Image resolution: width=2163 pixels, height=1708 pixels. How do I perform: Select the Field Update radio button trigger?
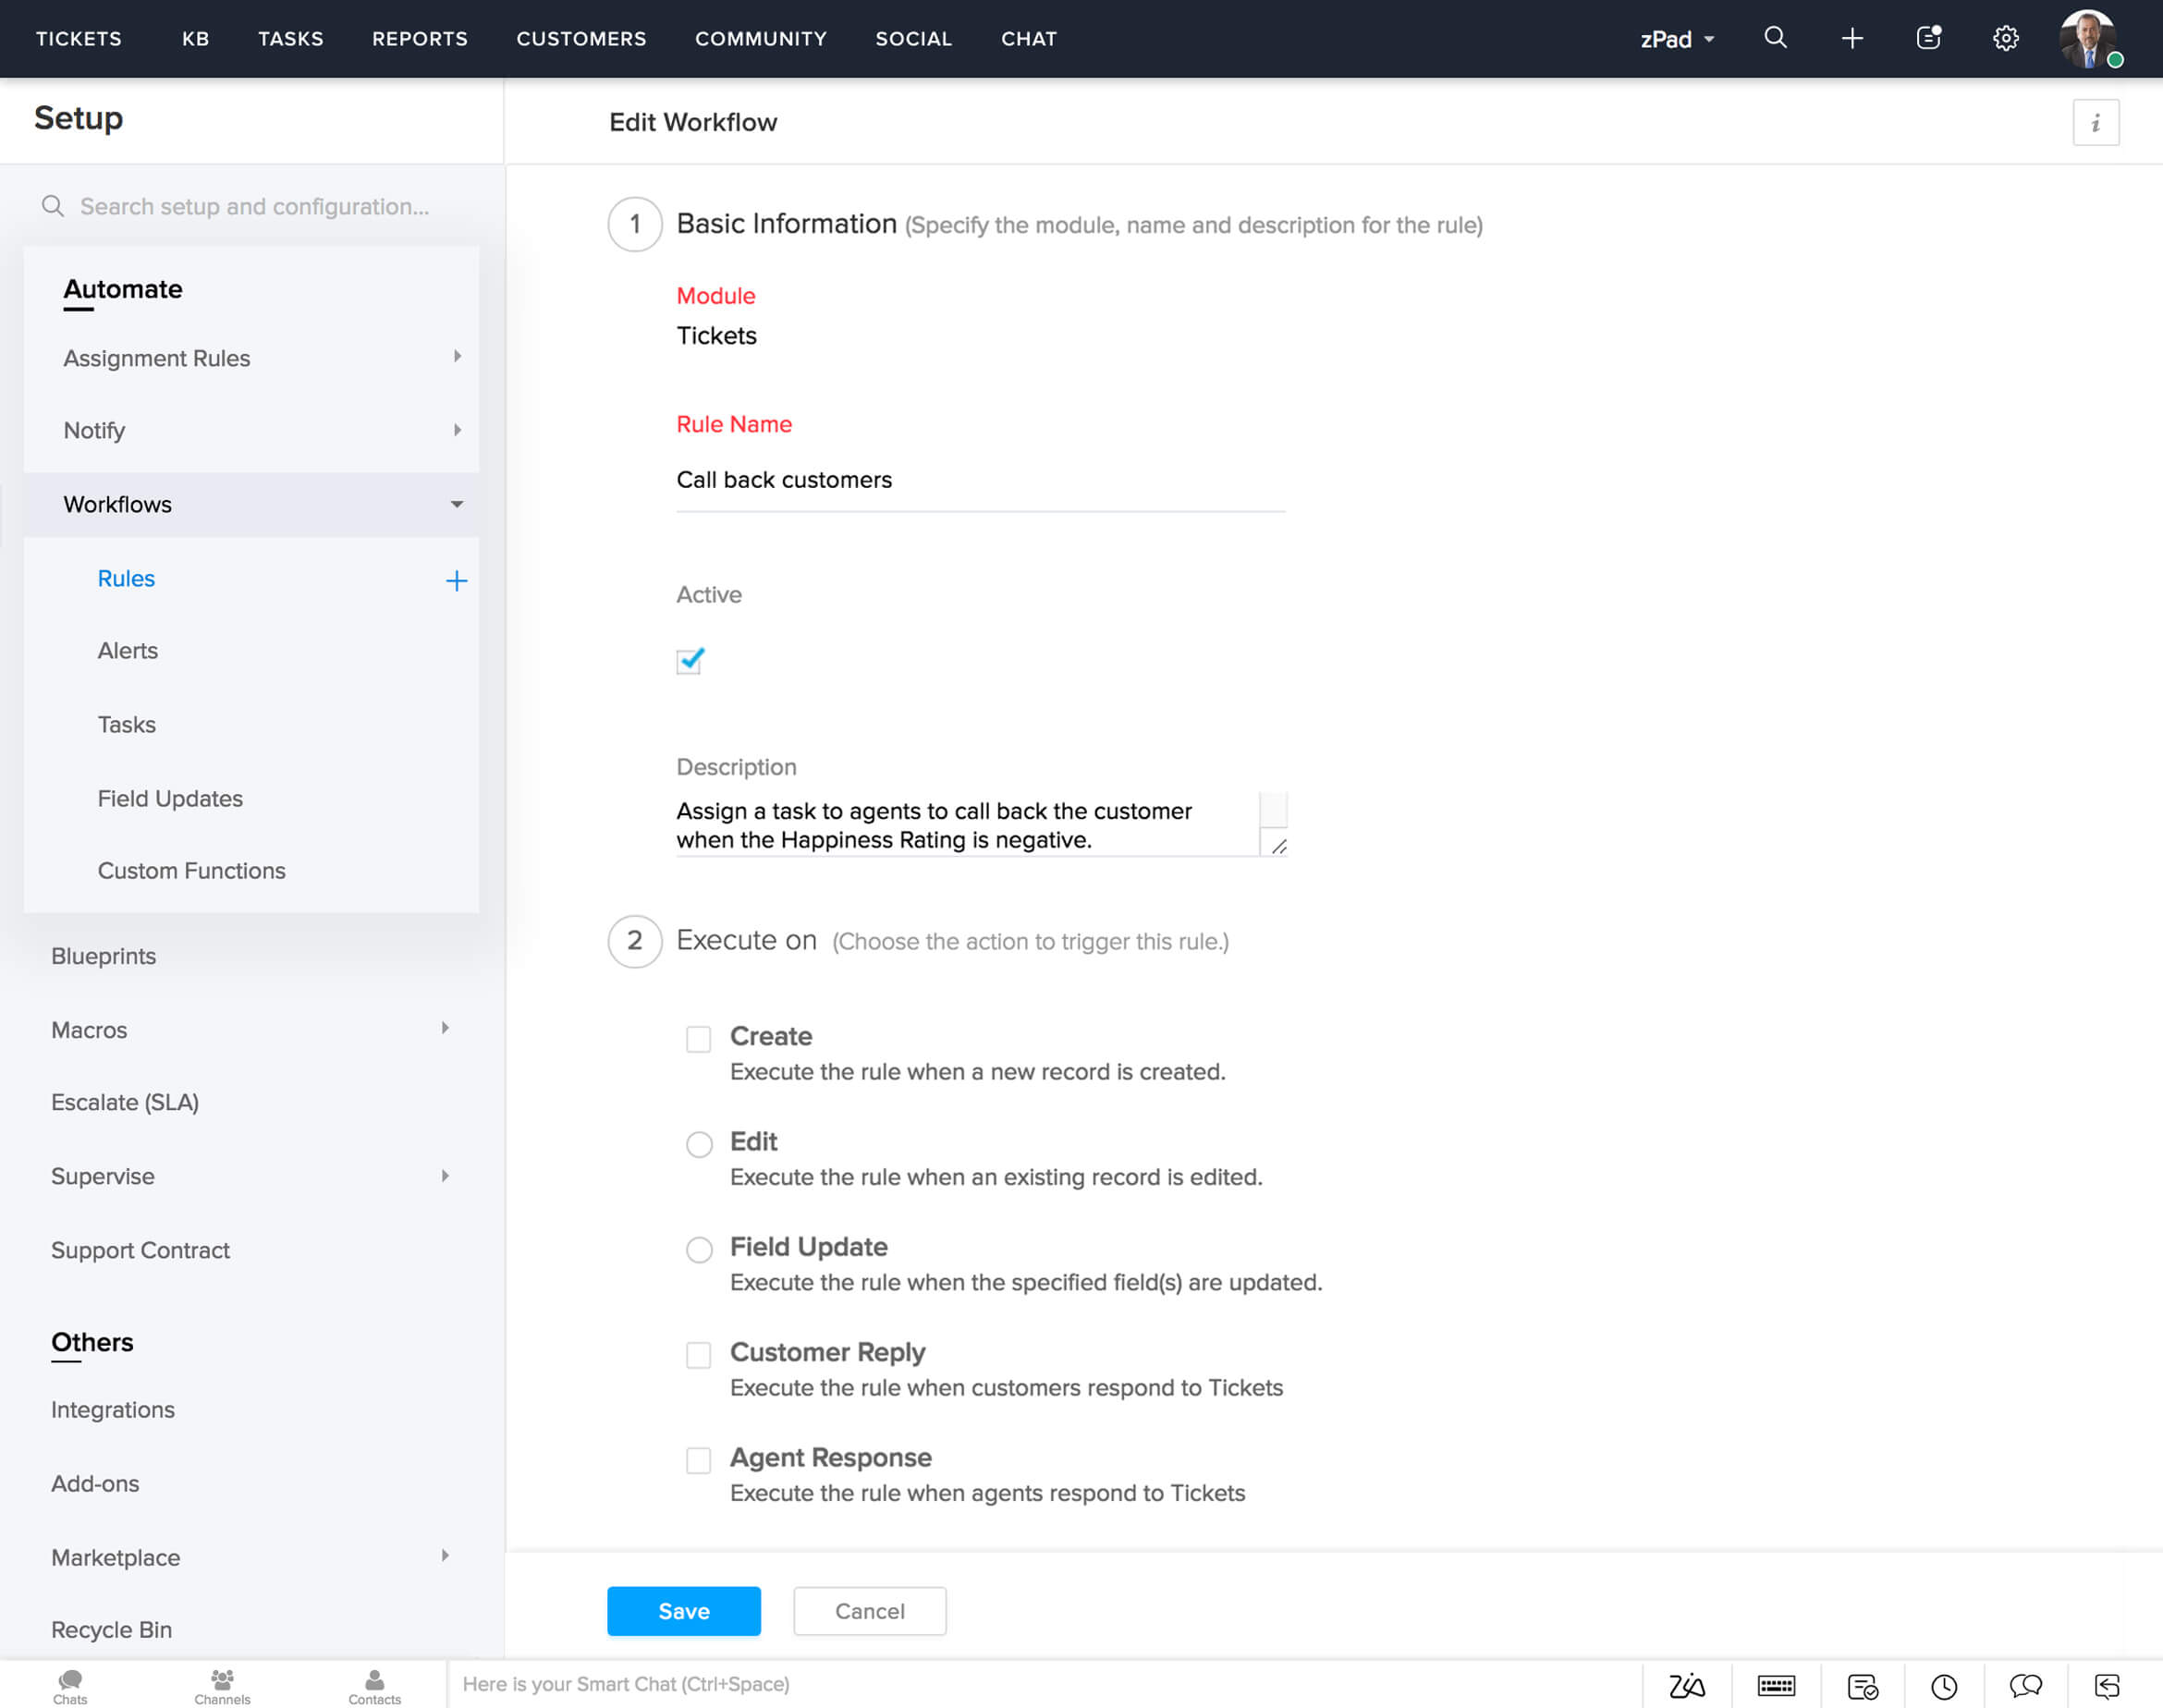[701, 1248]
